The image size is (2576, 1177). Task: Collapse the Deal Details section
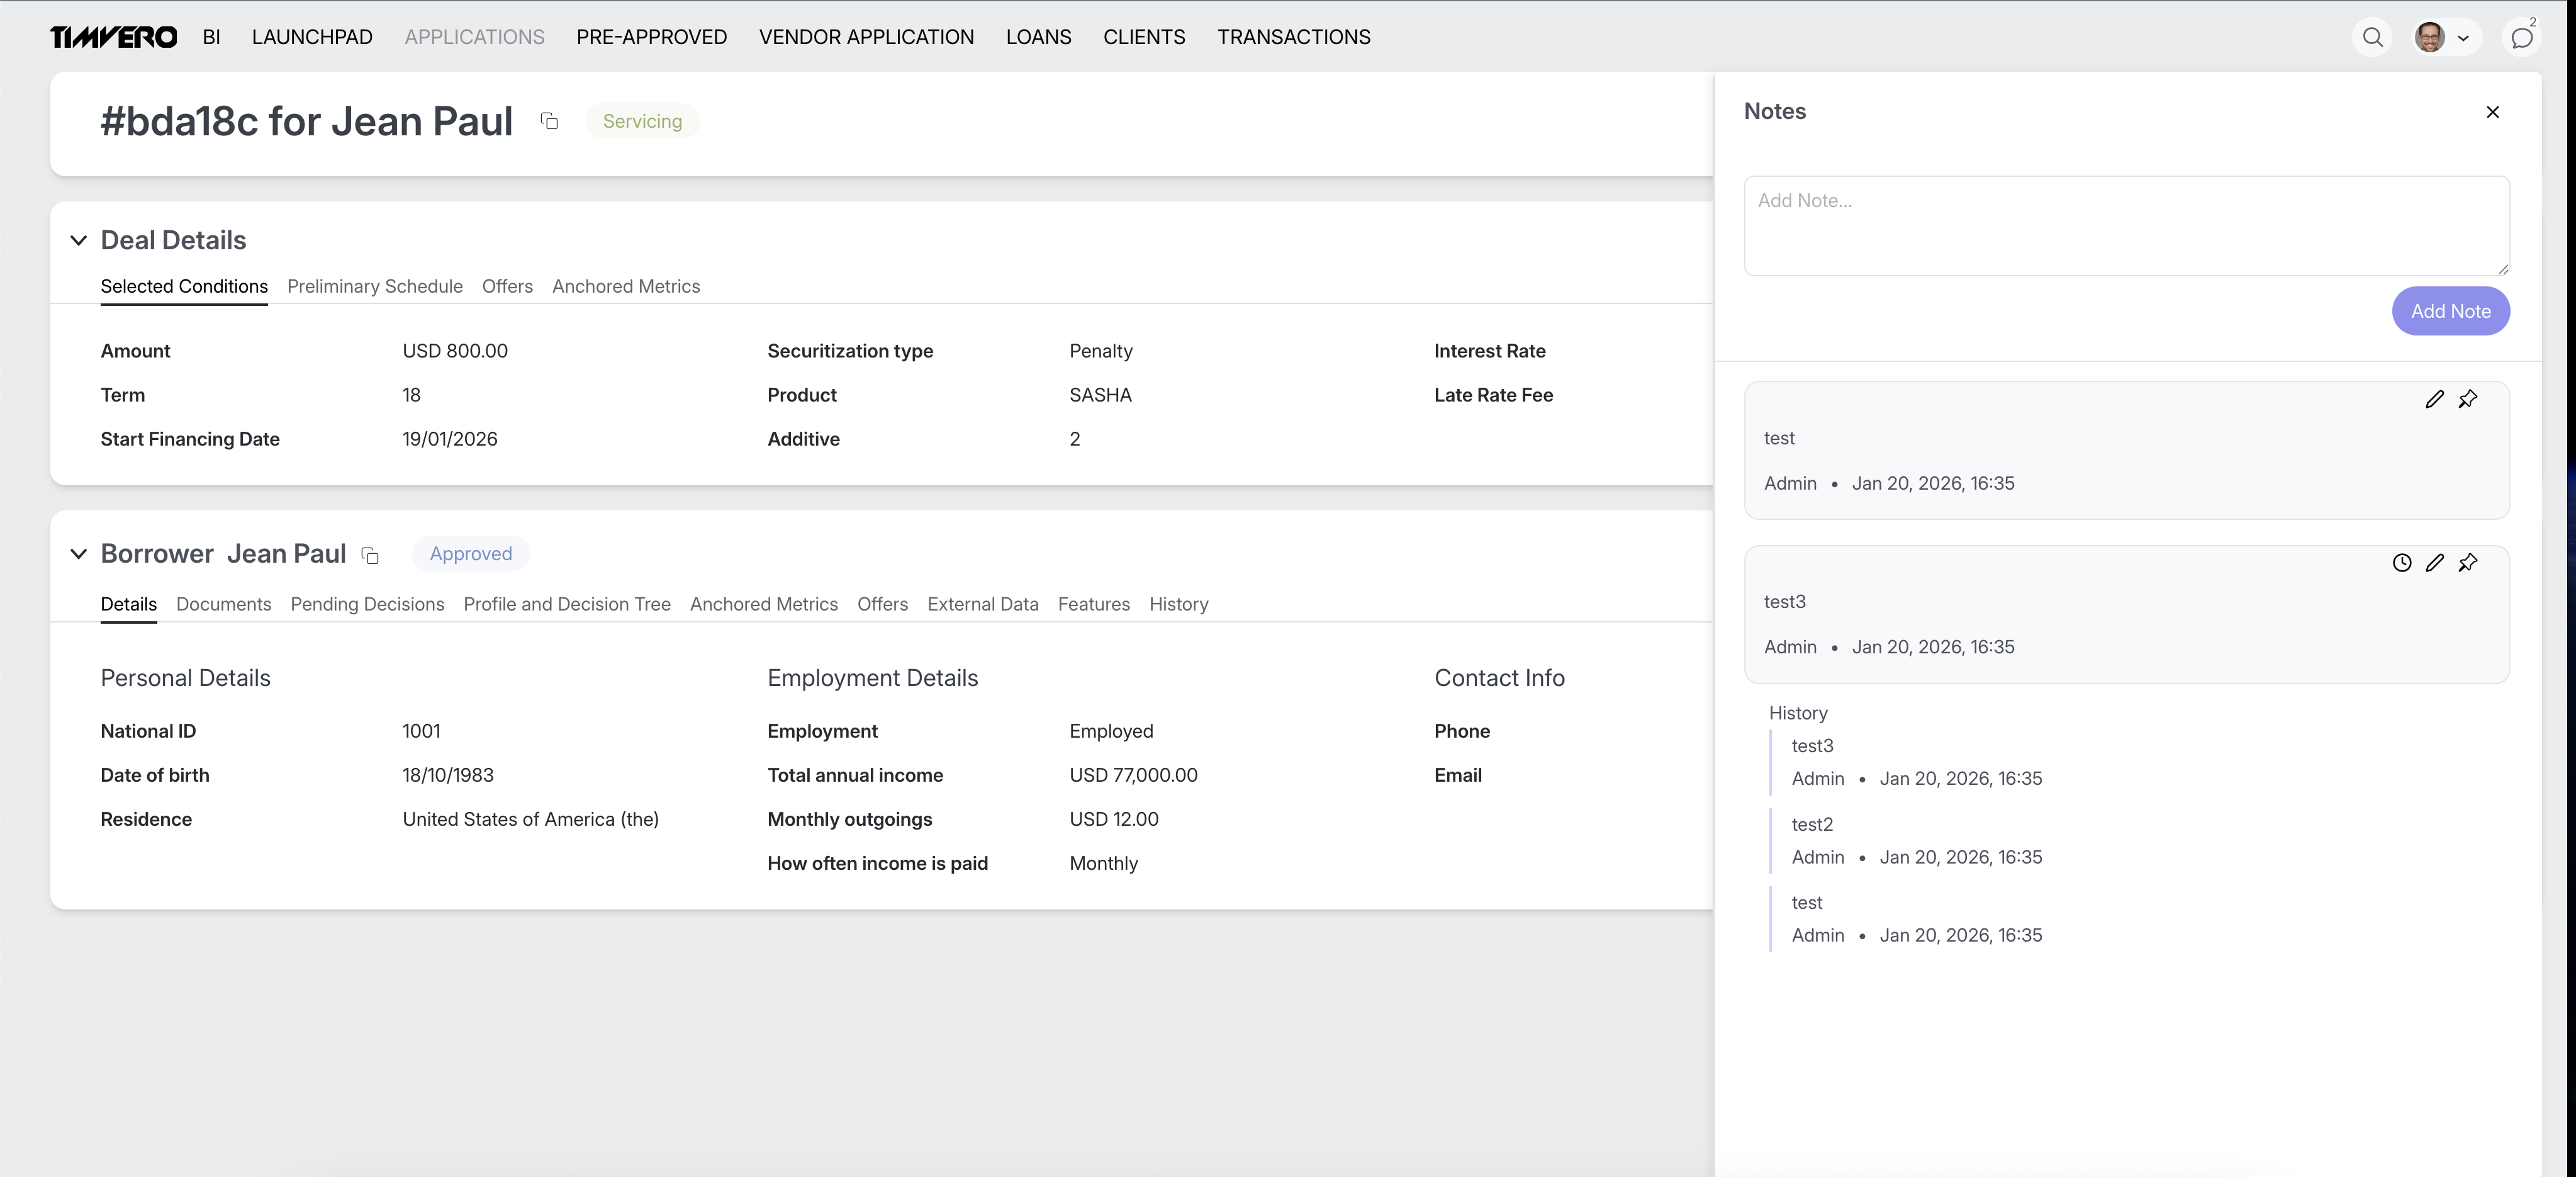78,240
